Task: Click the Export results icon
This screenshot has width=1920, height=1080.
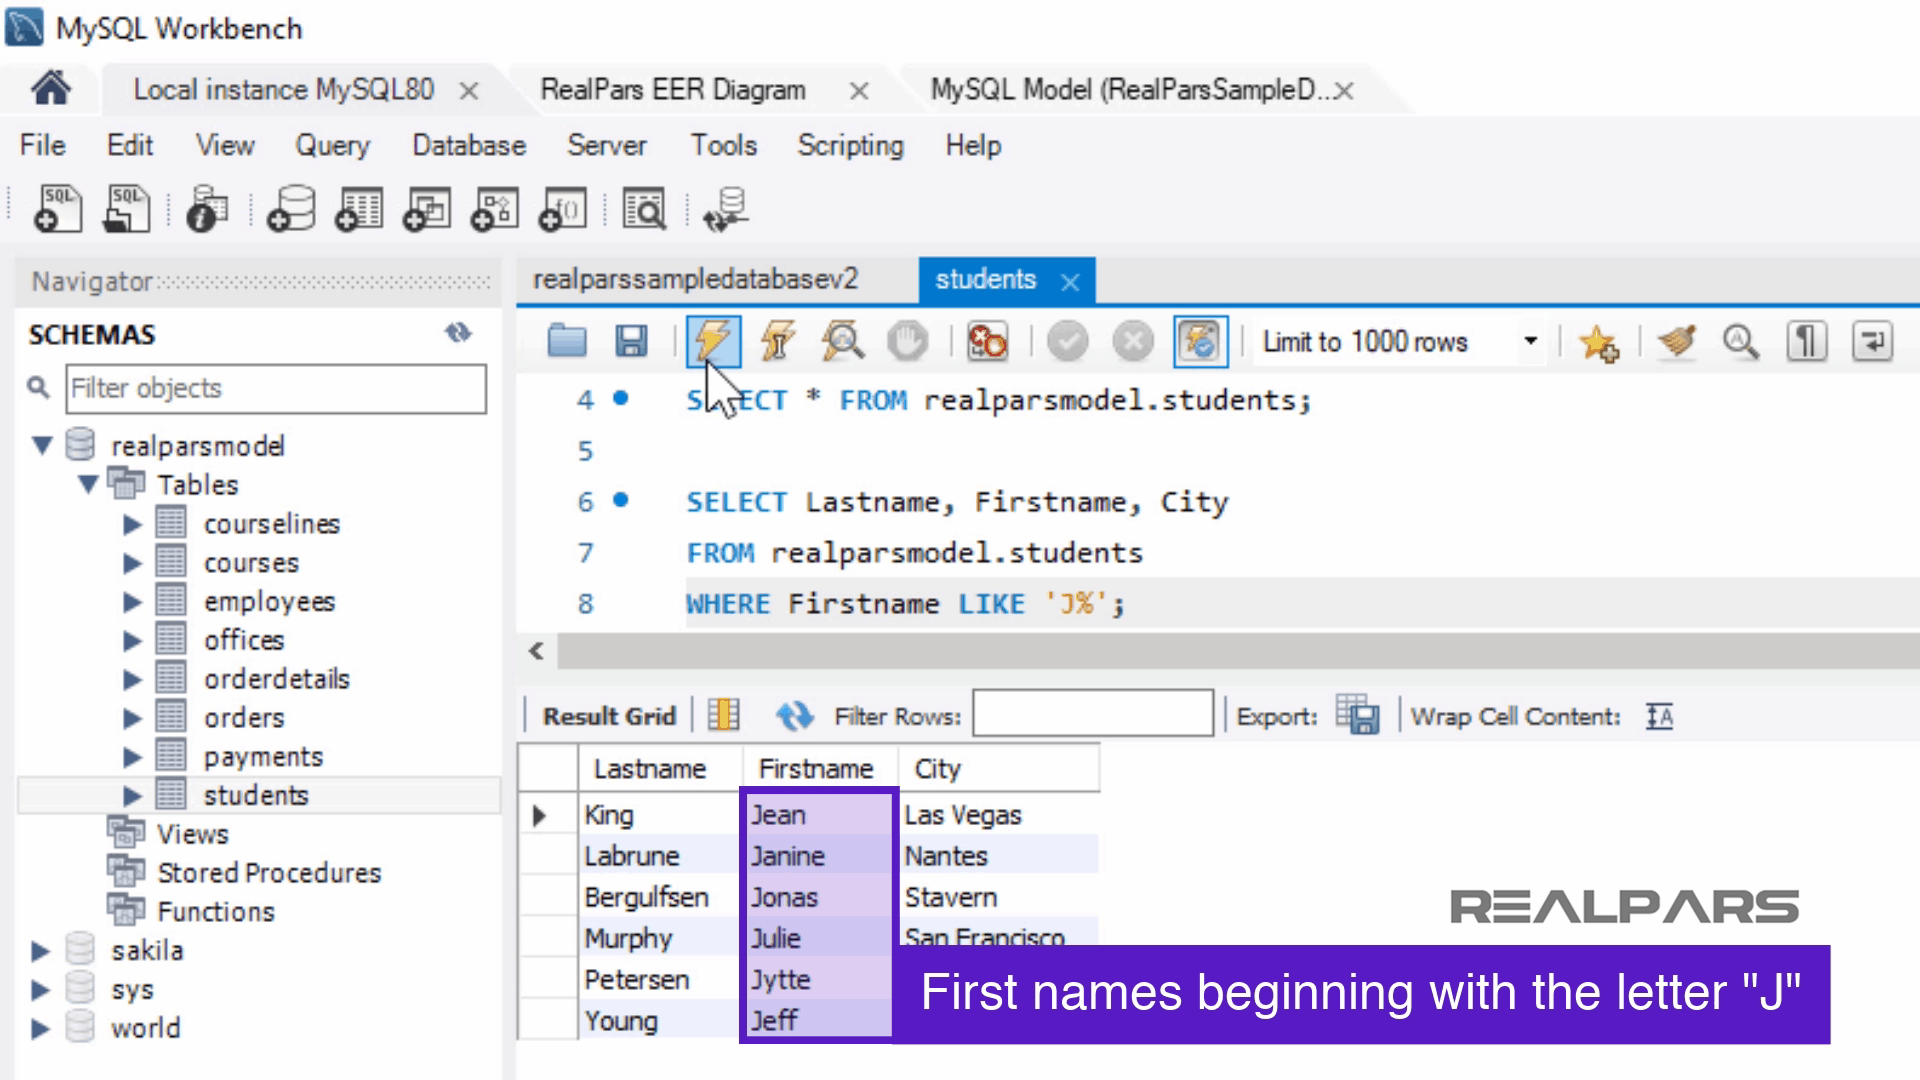Action: pos(1360,715)
